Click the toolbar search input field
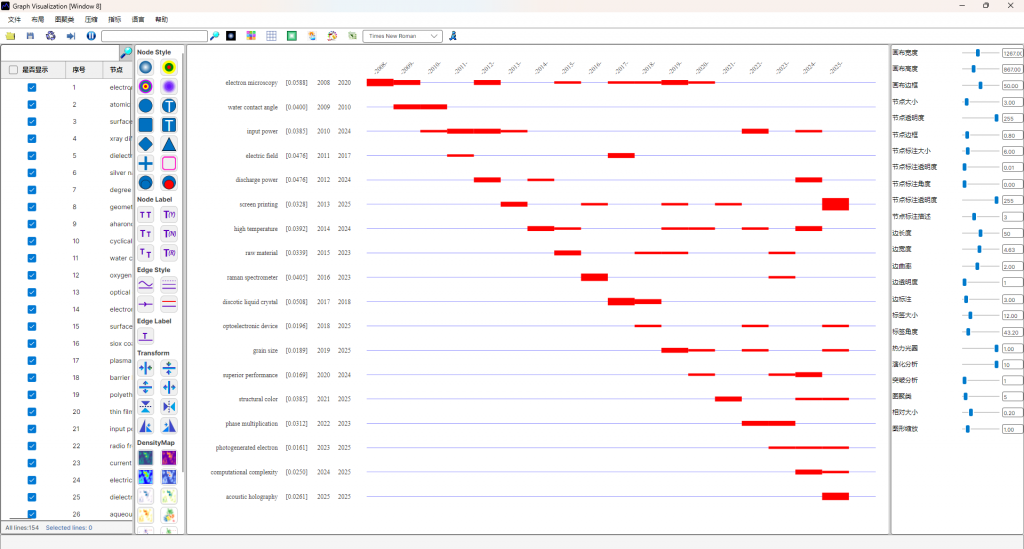Screen dimensions: 1024x549 (x=154, y=36)
